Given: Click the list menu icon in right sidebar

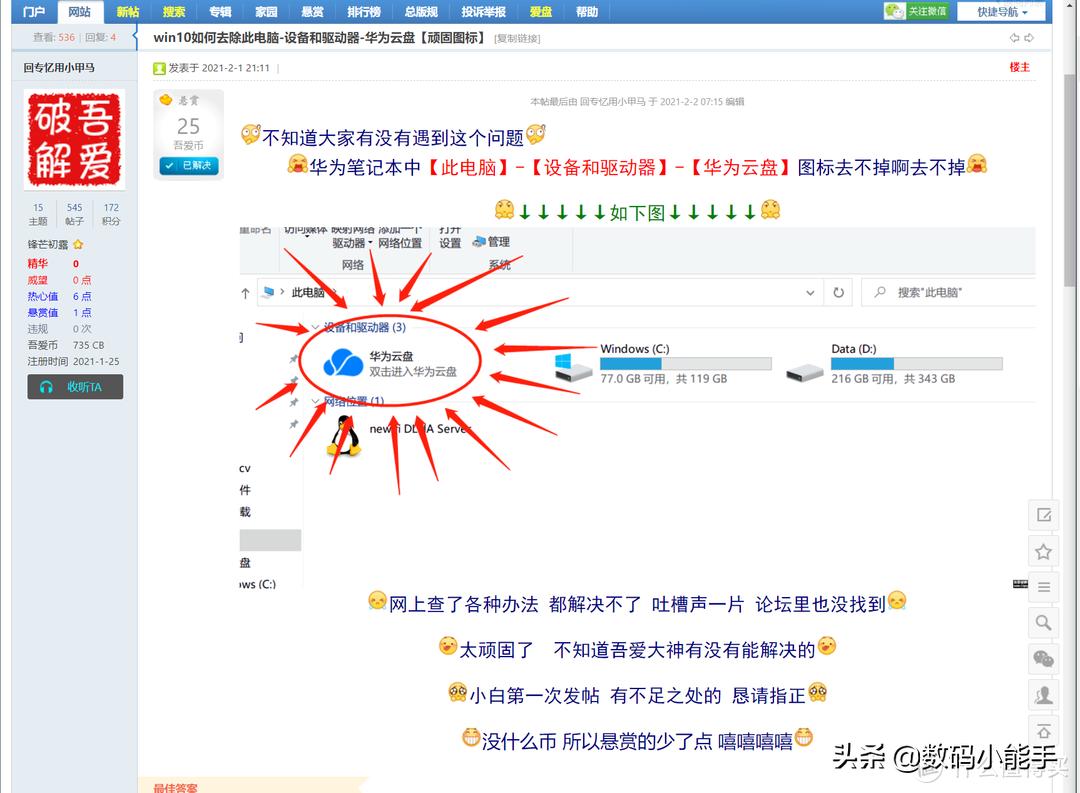Looking at the screenshot, I should pyautogui.click(x=1043, y=587).
